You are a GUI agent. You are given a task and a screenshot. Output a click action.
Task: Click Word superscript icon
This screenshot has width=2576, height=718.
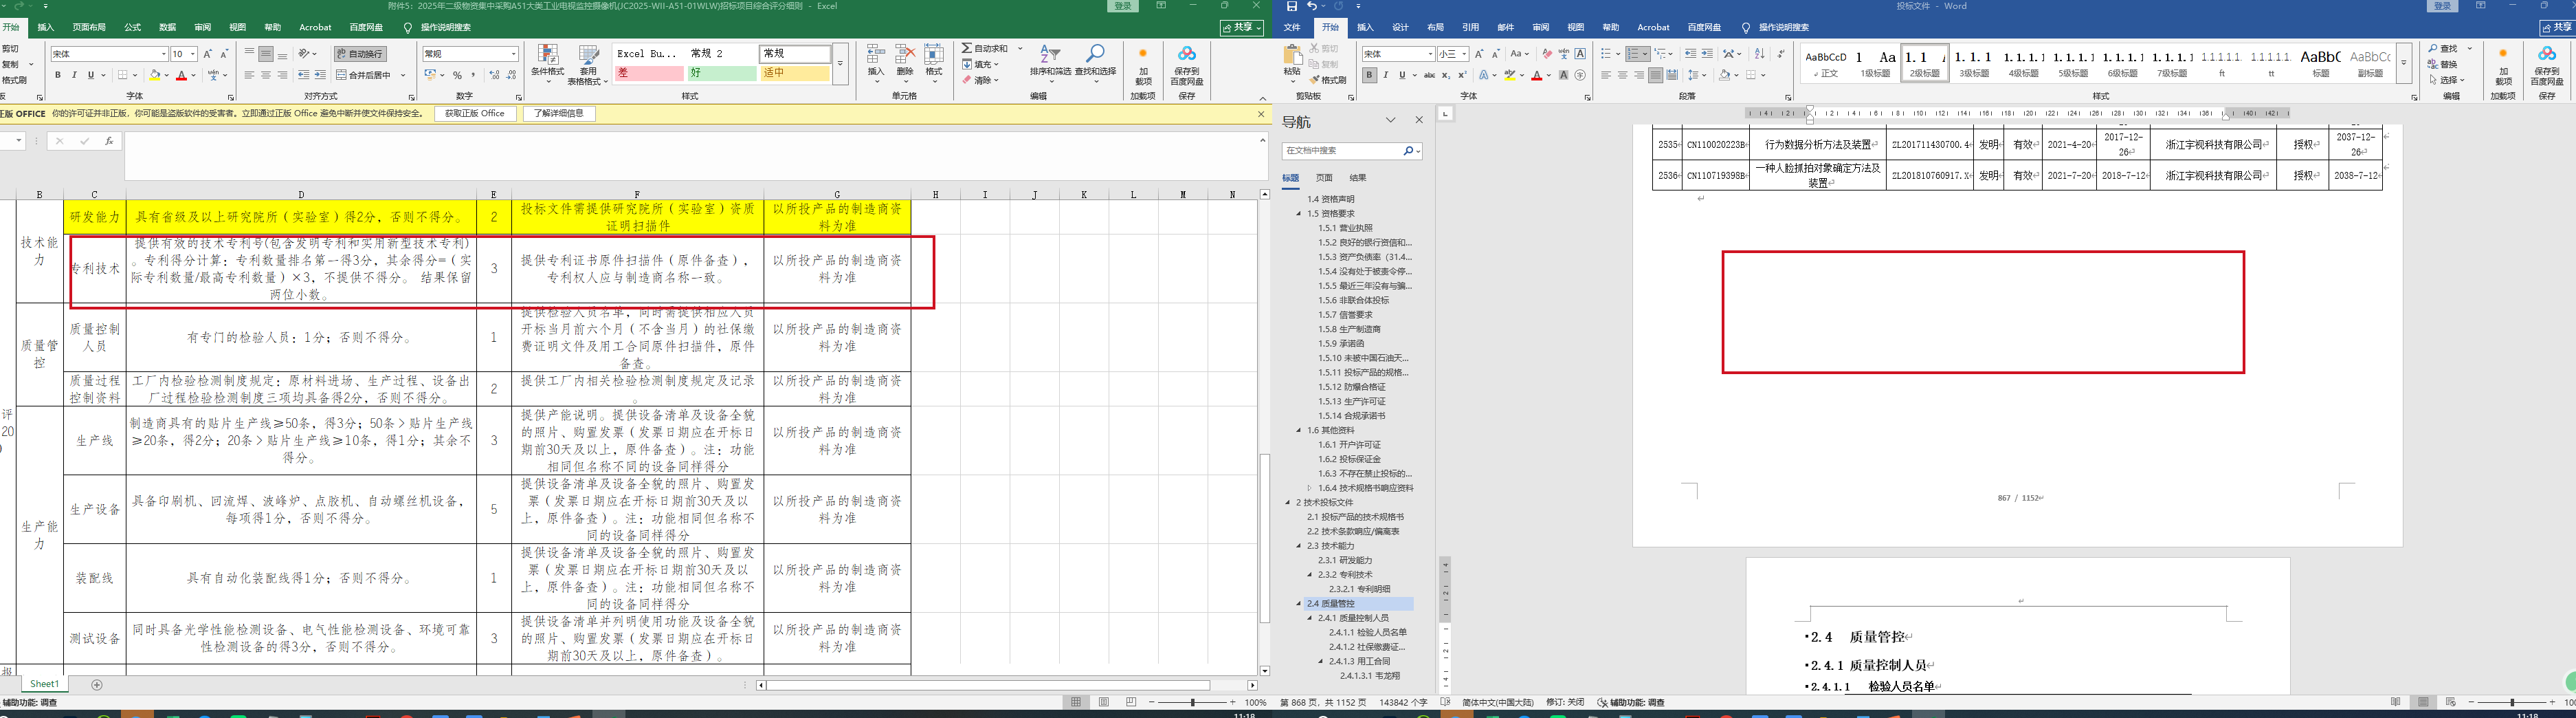pyautogui.click(x=1462, y=75)
